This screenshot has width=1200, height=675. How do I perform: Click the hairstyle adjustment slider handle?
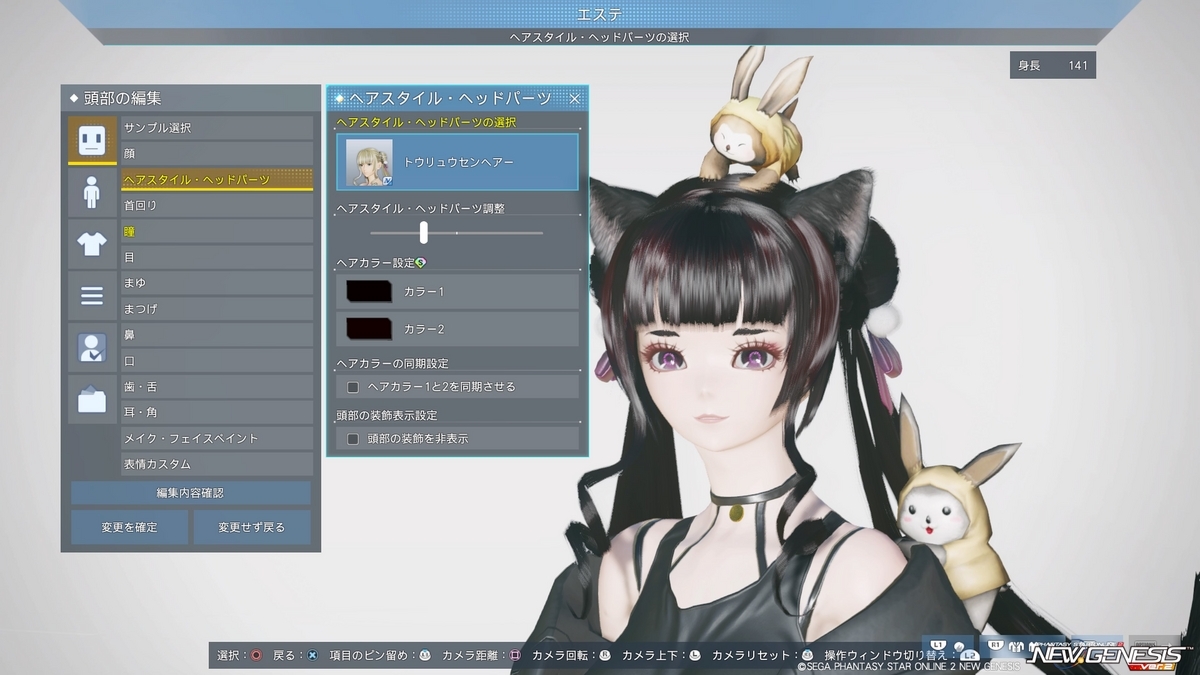pos(424,232)
